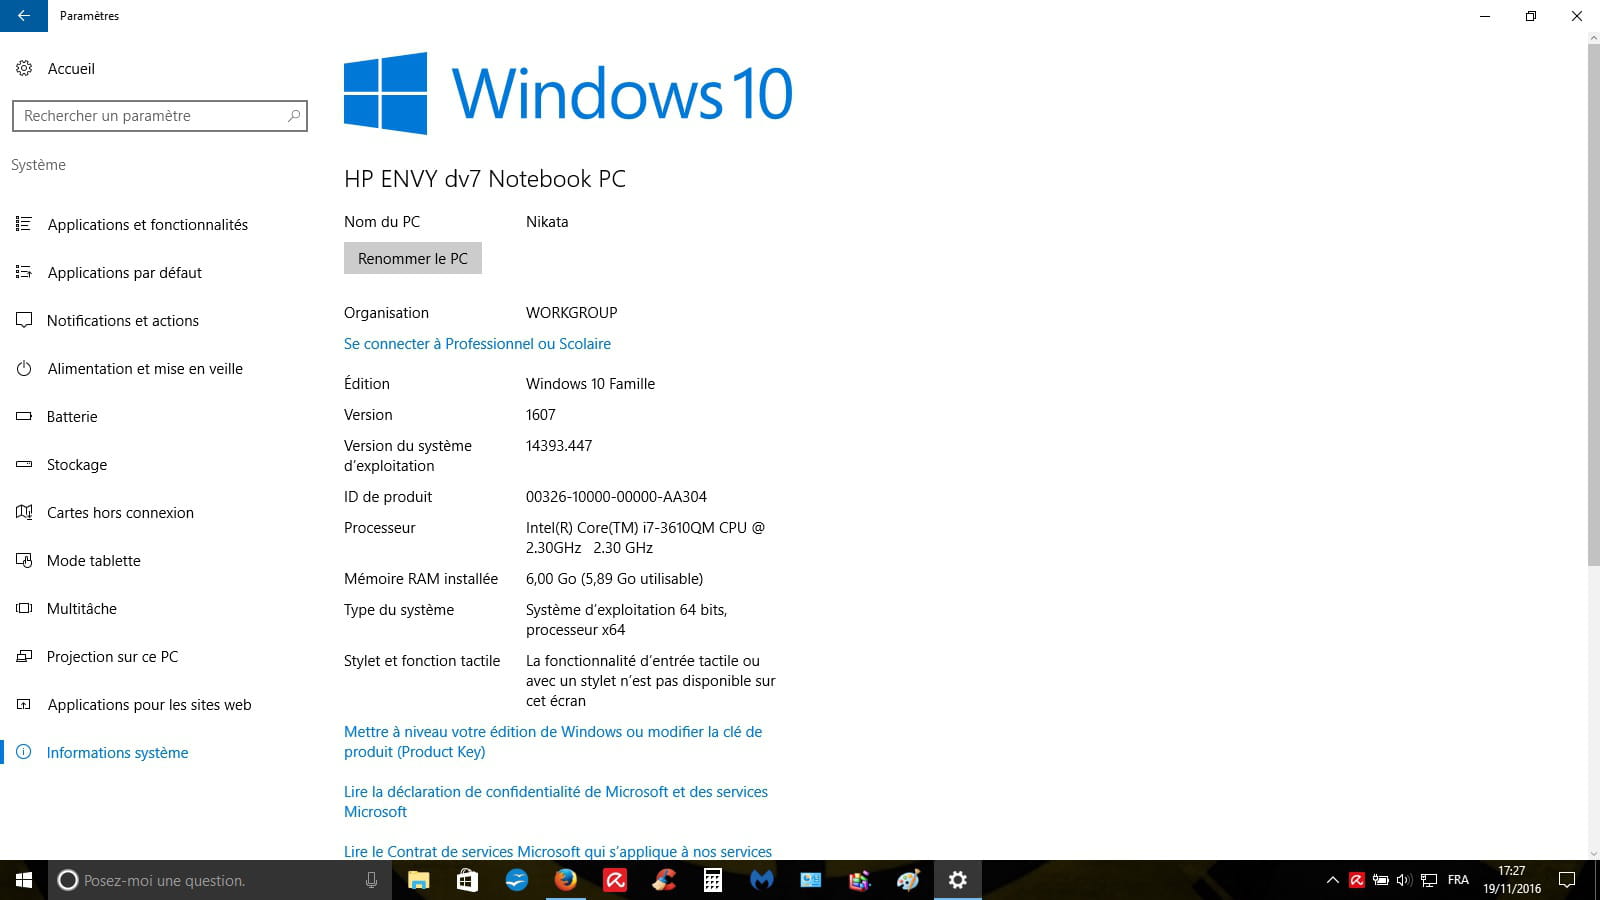Click the organisation value 'WORKGROUP'

point(572,313)
